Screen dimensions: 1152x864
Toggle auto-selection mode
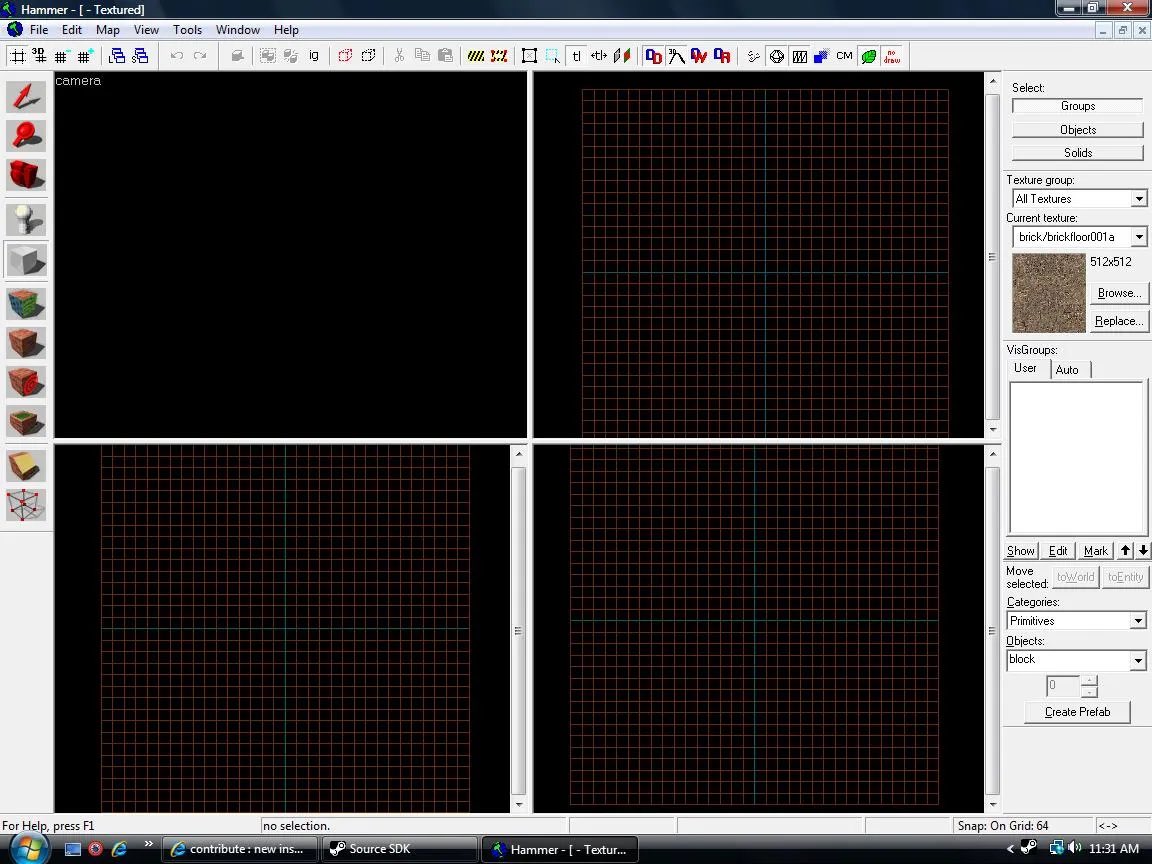coord(553,56)
